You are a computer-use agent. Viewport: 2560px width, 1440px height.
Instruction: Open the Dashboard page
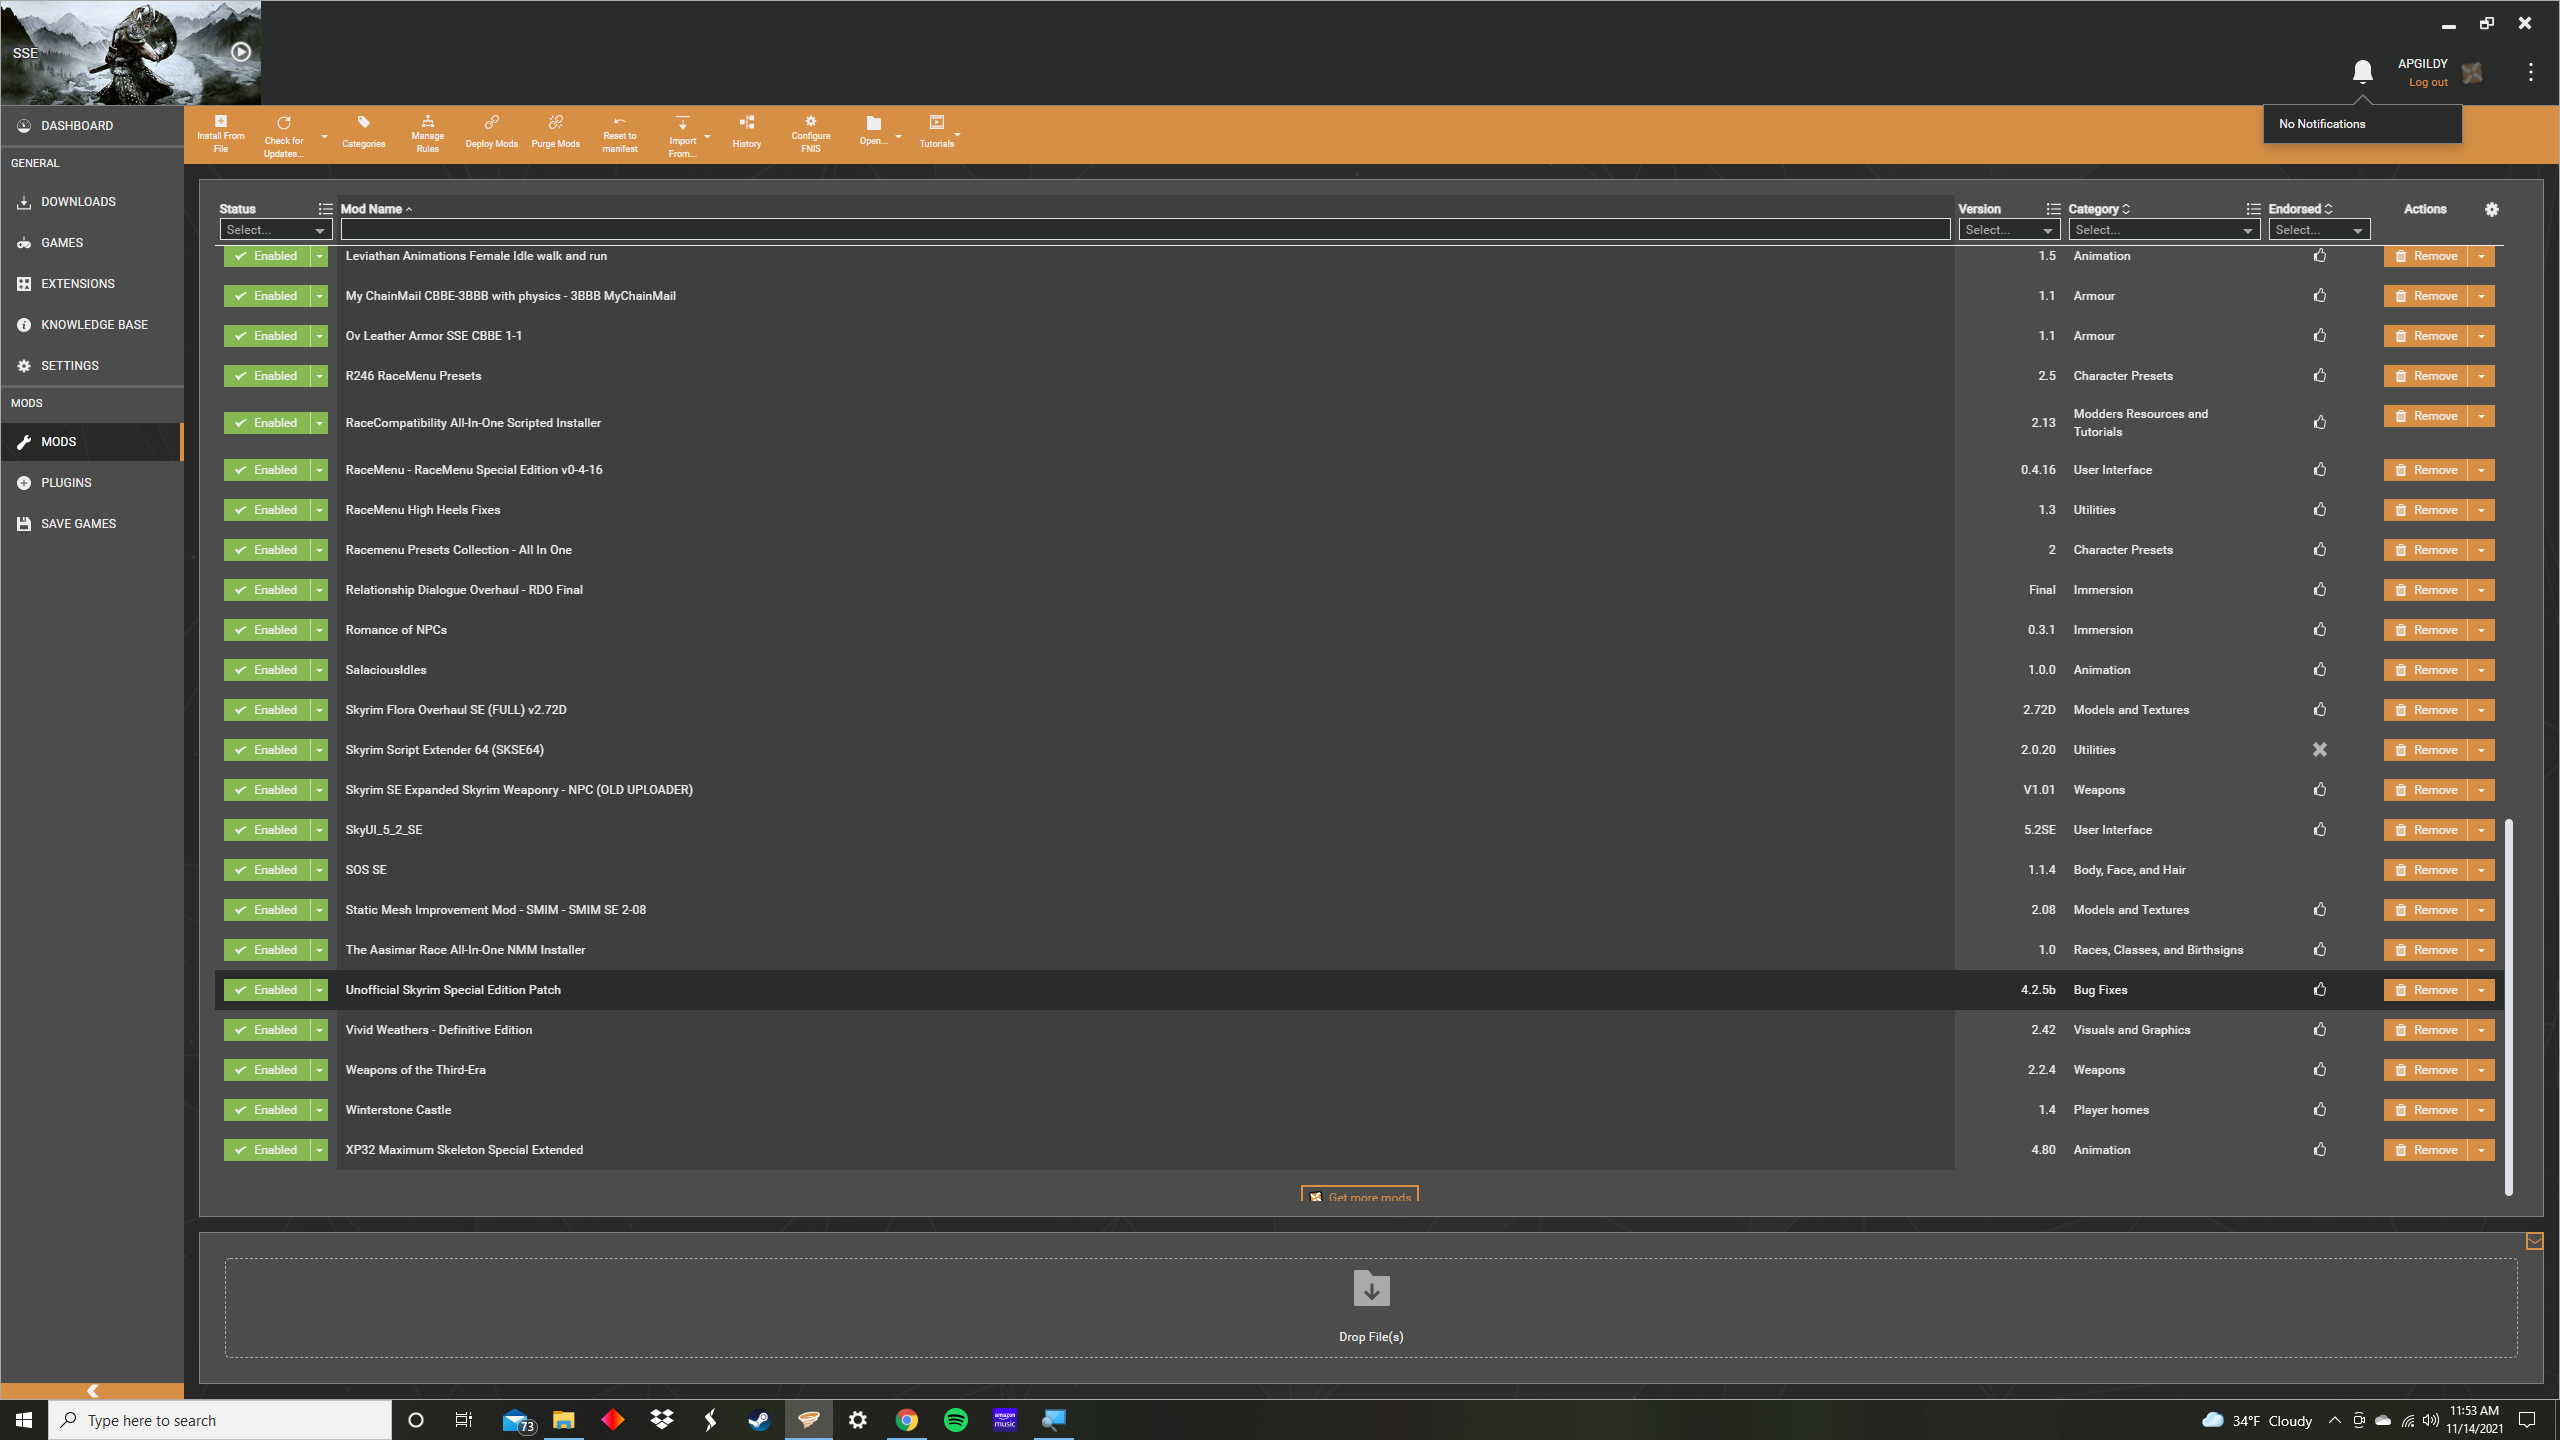[91, 126]
